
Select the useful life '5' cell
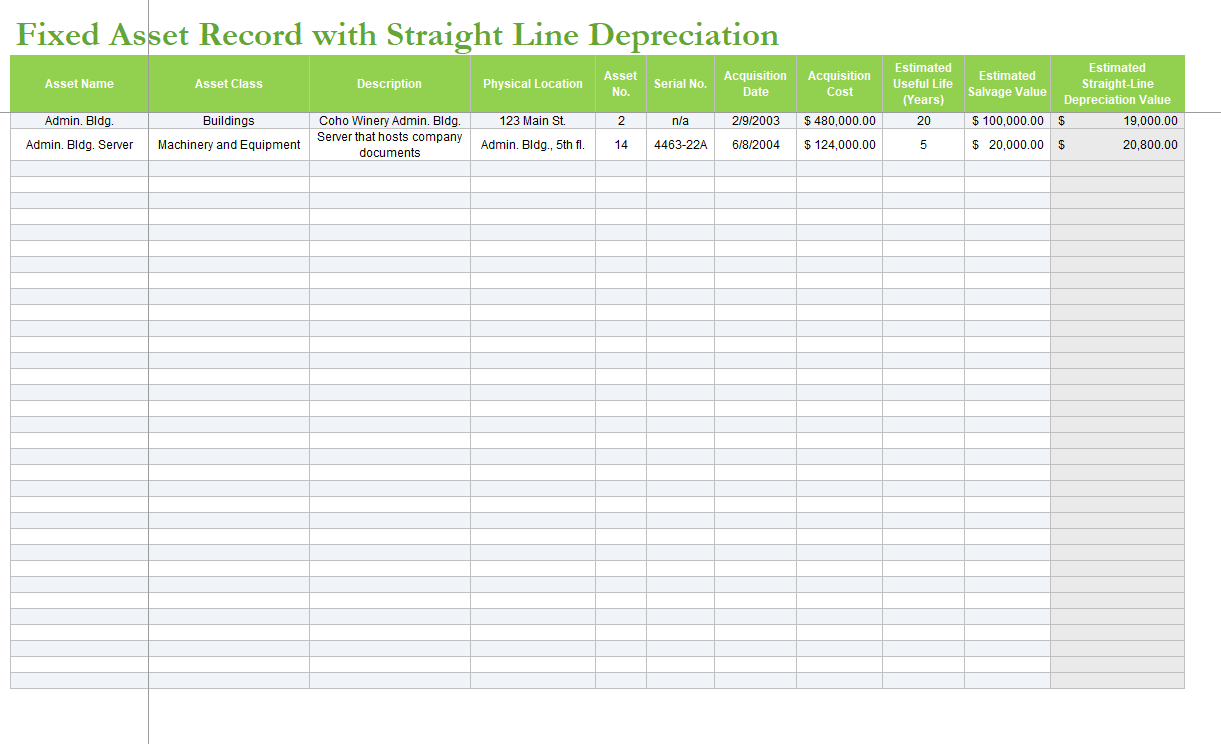pyautogui.click(x=923, y=145)
